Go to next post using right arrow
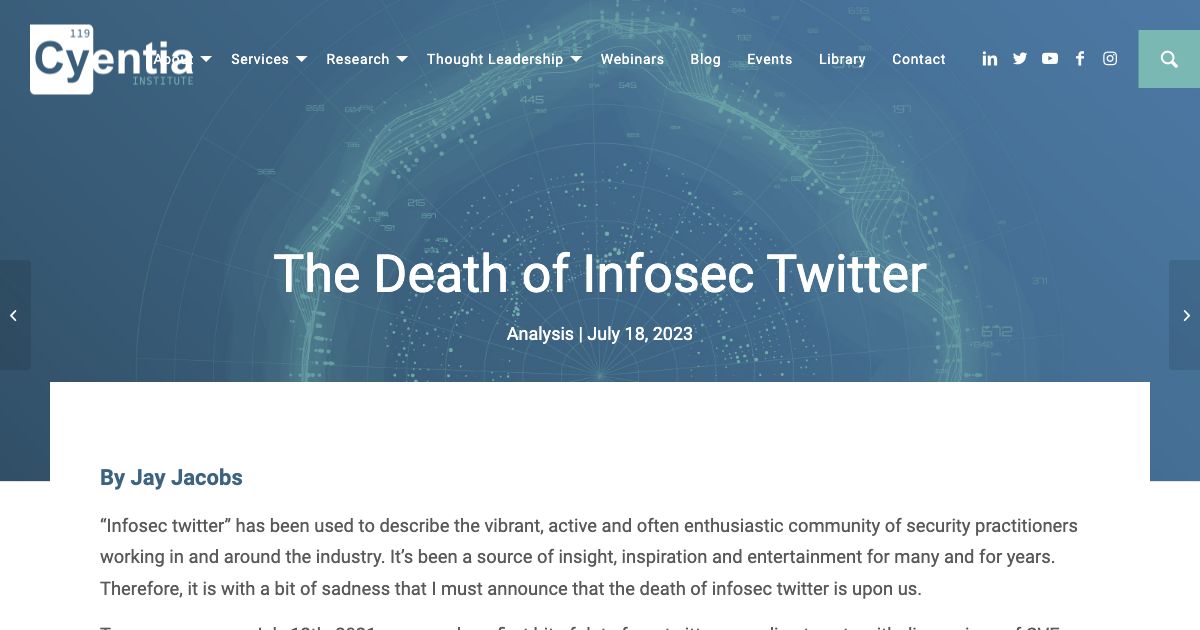The image size is (1200, 630). point(1185,315)
